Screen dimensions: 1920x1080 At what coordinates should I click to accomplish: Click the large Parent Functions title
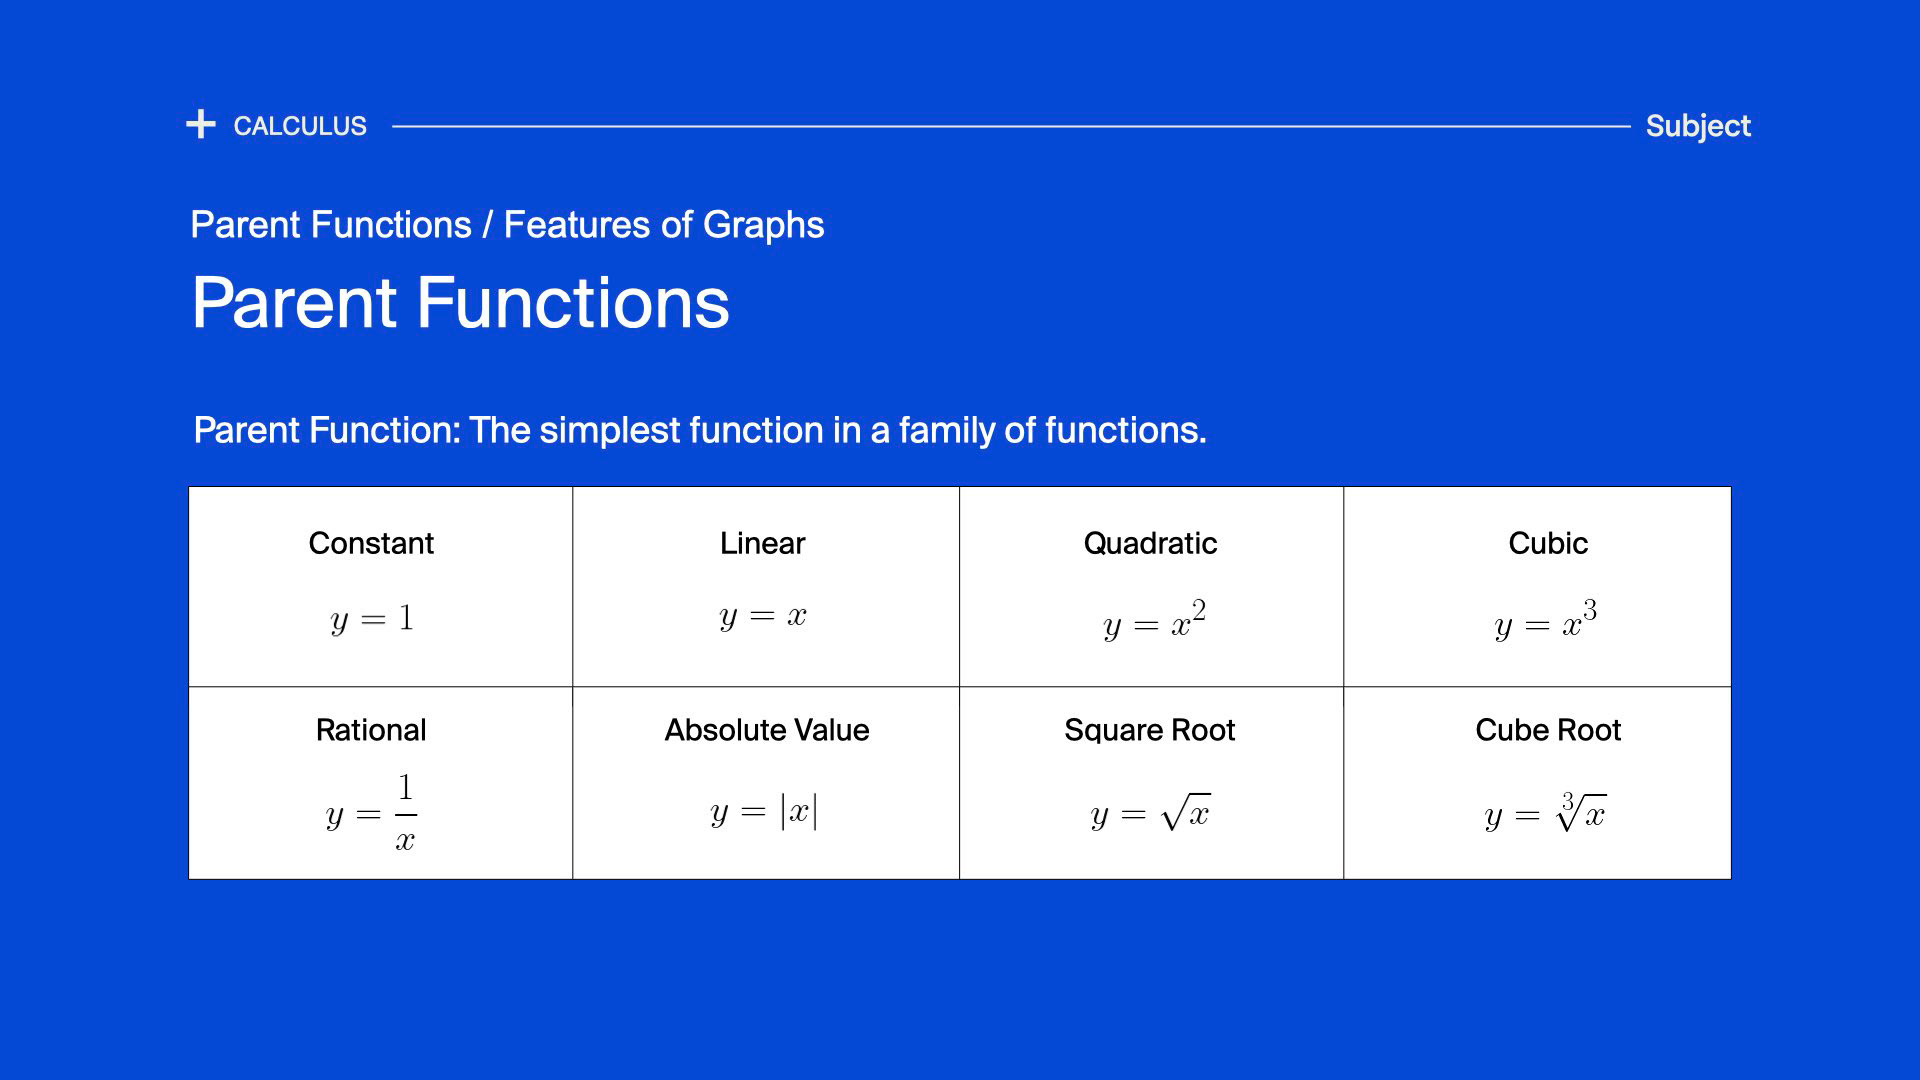[x=460, y=302]
